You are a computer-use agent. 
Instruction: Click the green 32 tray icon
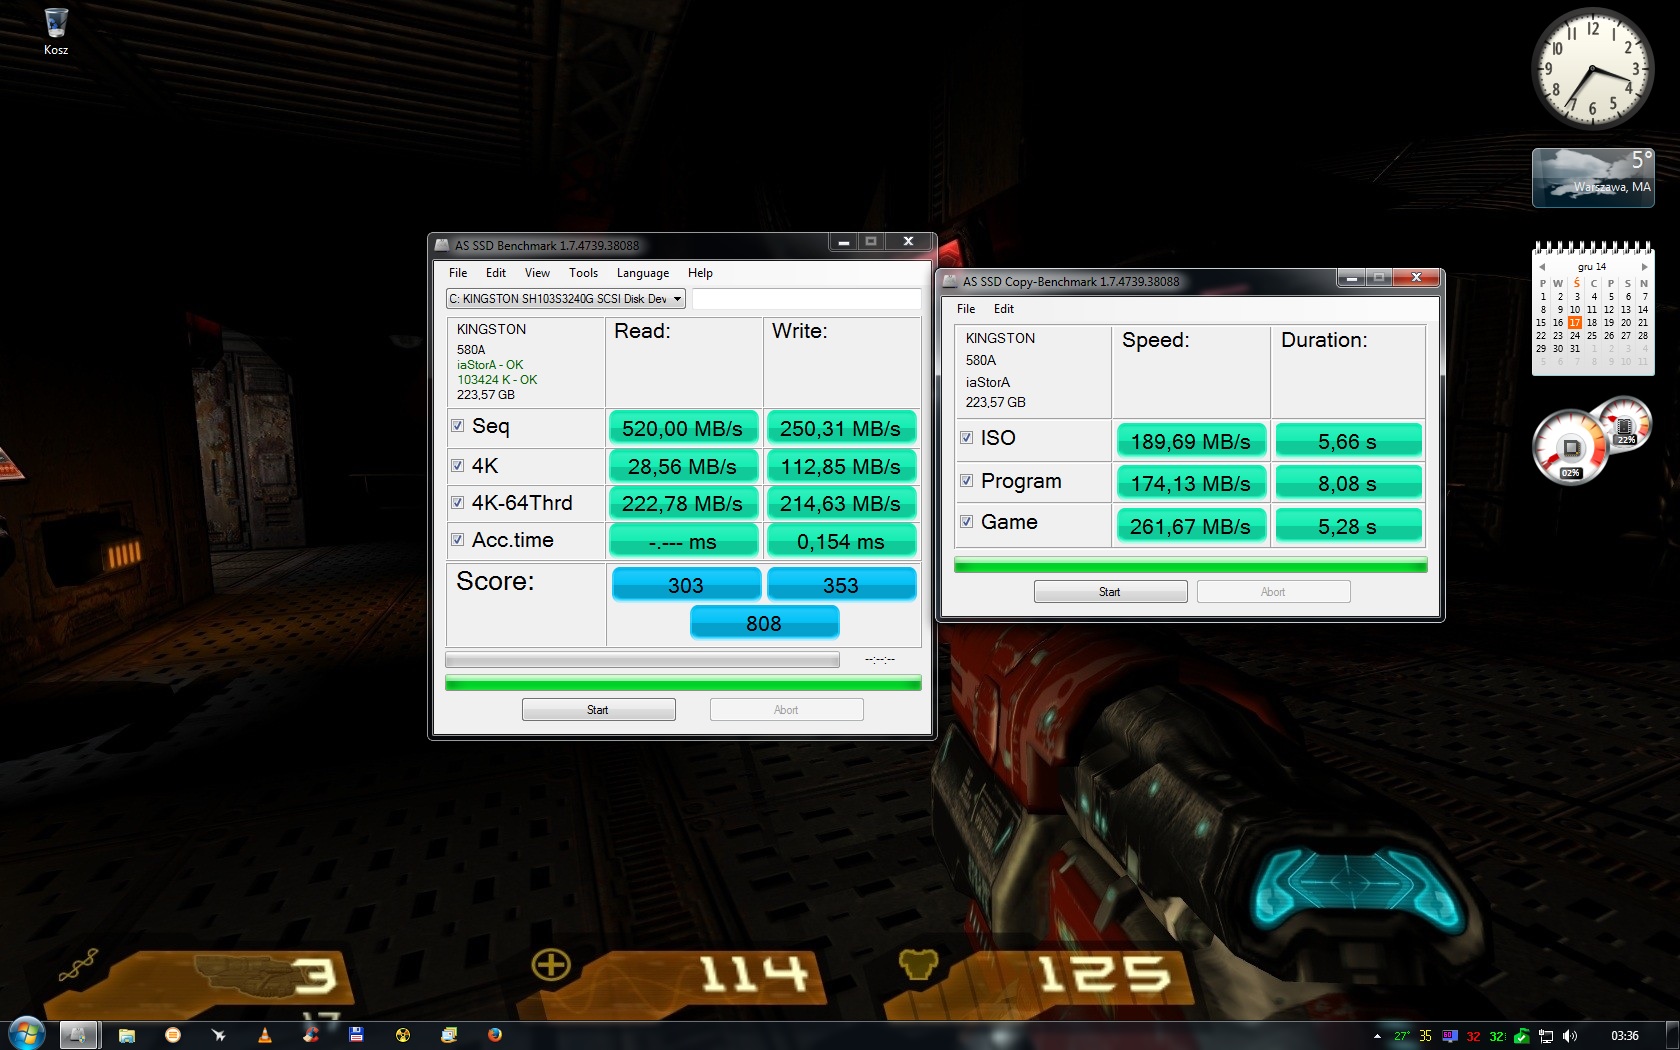click(x=1497, y=1036)
